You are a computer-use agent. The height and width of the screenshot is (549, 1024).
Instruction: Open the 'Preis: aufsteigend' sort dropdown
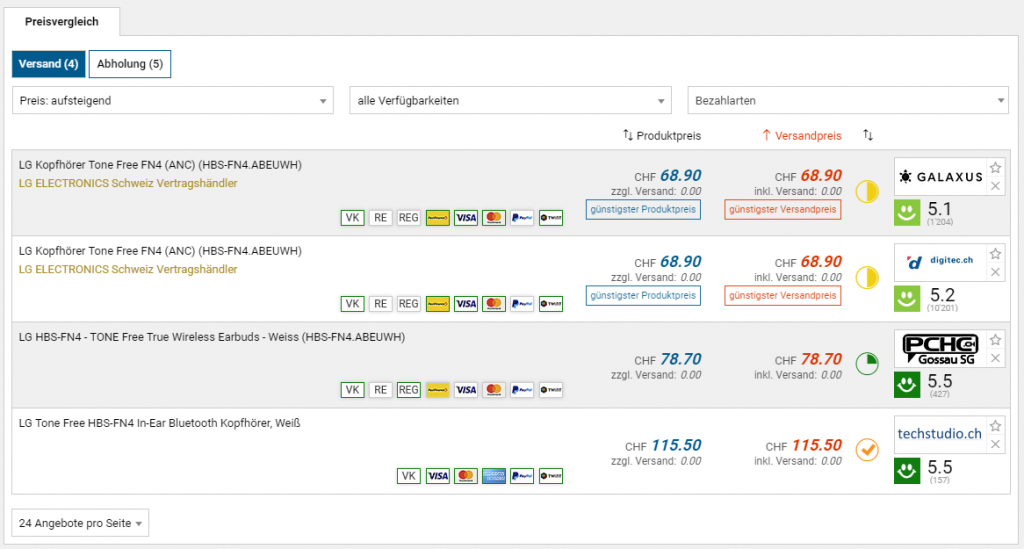click(173, 101)
